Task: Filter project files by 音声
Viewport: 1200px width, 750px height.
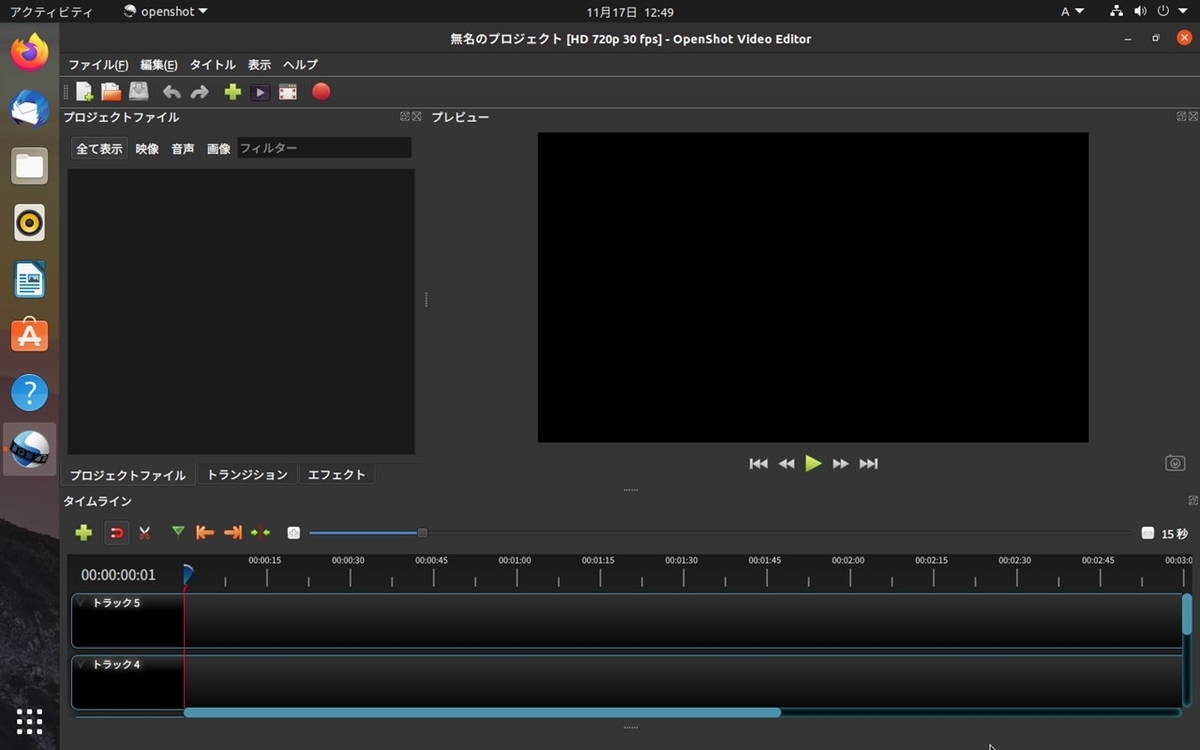Action: 183,149
